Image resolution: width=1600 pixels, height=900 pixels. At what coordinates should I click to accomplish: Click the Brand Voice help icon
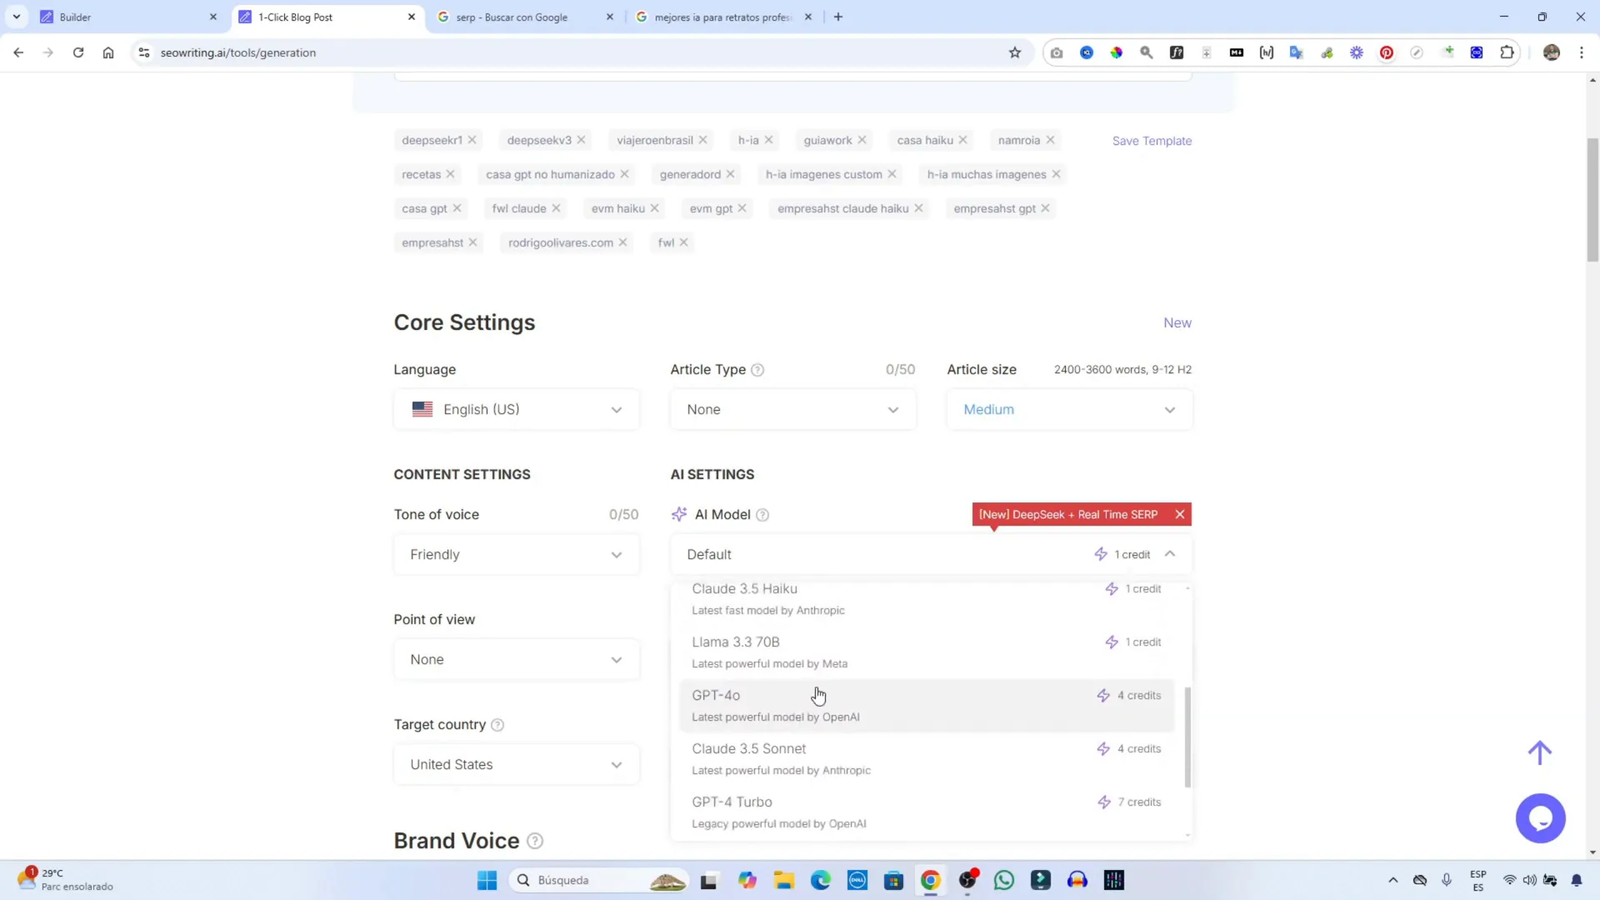535,841
